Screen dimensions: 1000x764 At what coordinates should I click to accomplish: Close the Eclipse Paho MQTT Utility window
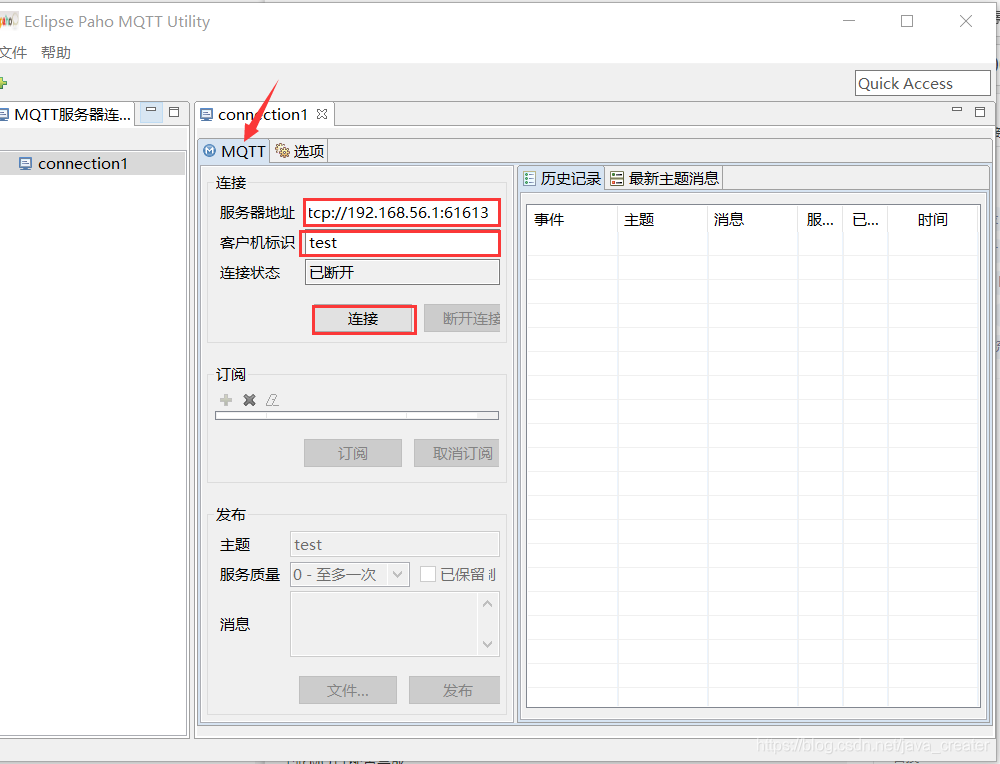[x=966, y=21]
